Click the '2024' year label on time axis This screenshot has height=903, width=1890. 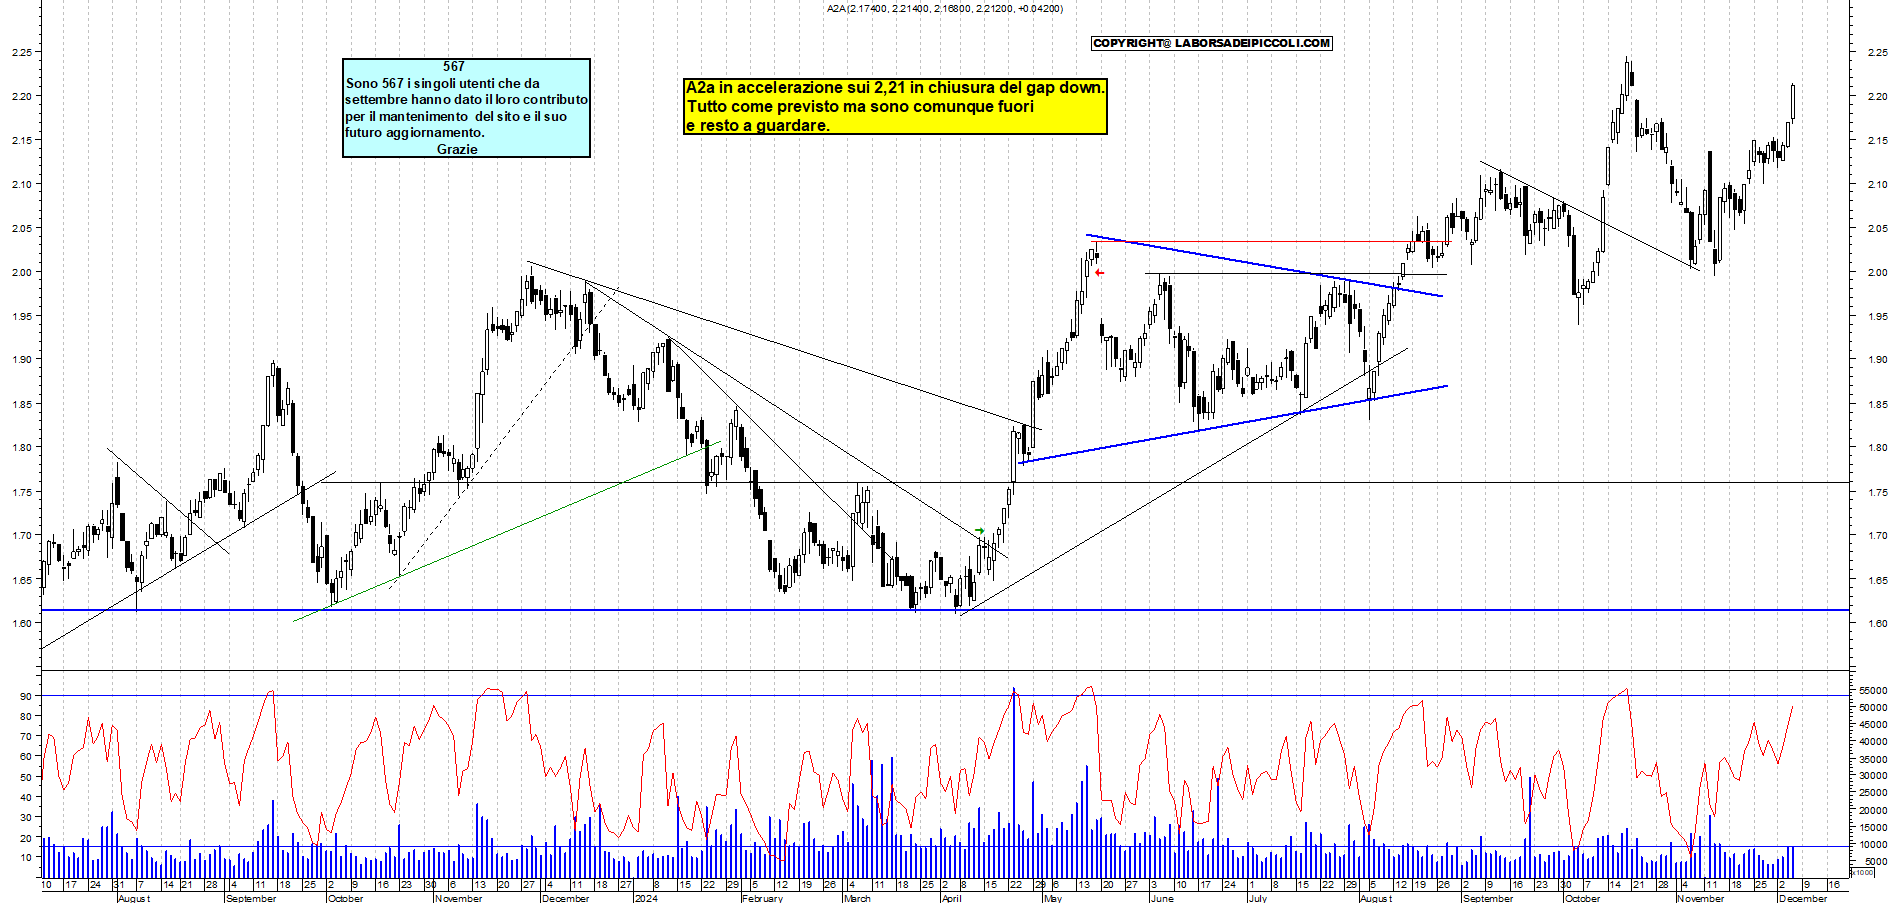(646, 898)
